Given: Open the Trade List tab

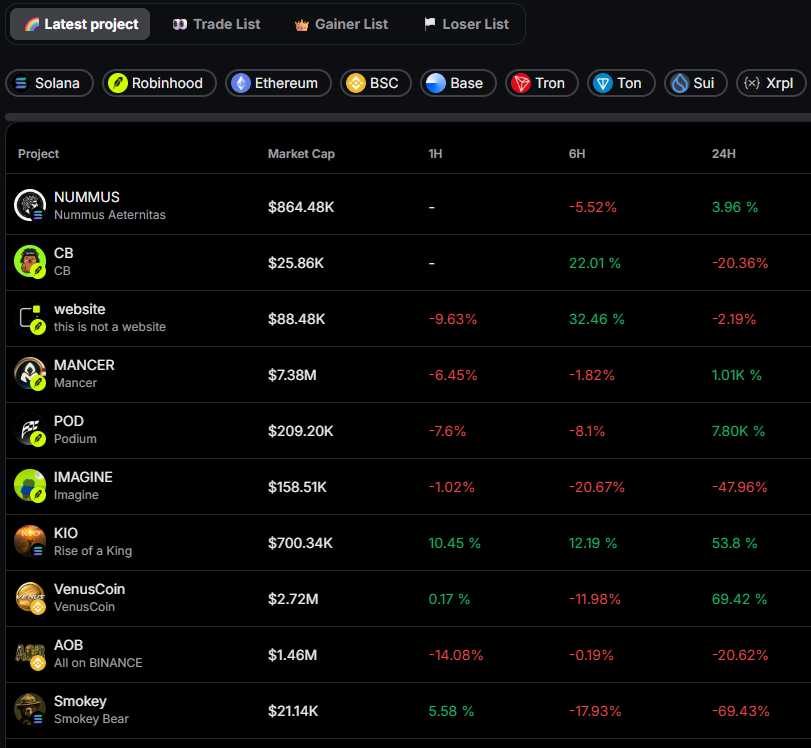Looking at the screenshot, I should 216,24.
